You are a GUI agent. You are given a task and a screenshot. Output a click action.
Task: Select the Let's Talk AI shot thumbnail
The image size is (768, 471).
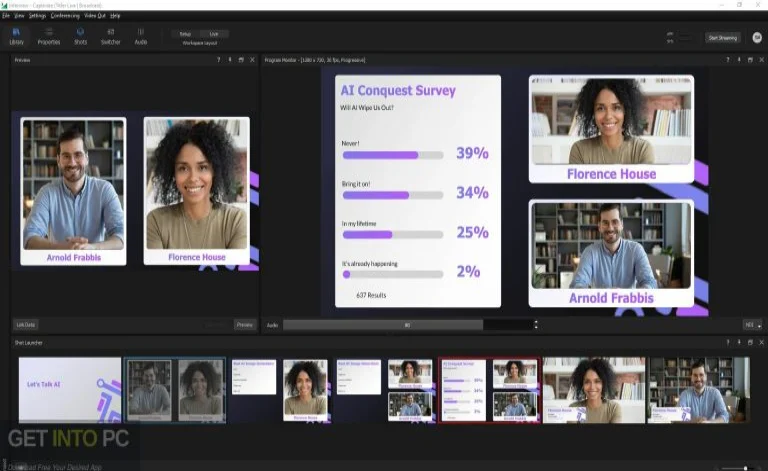click(x=69, y=390)
